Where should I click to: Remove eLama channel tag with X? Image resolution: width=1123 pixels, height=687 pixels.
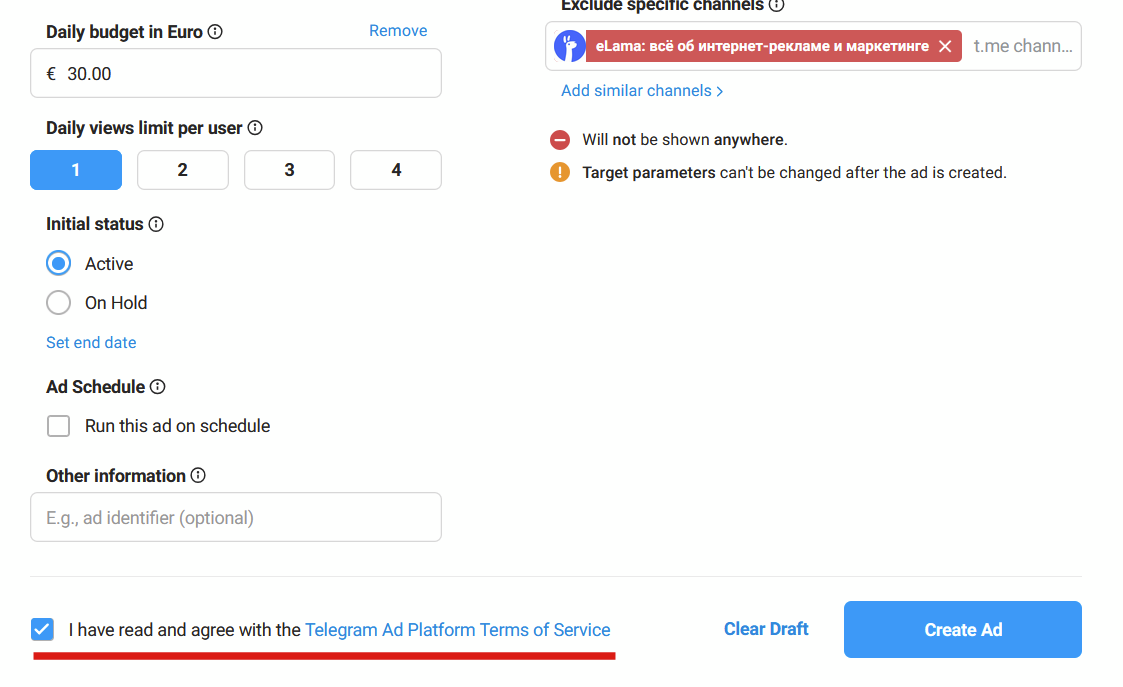[x=945, y=46]
